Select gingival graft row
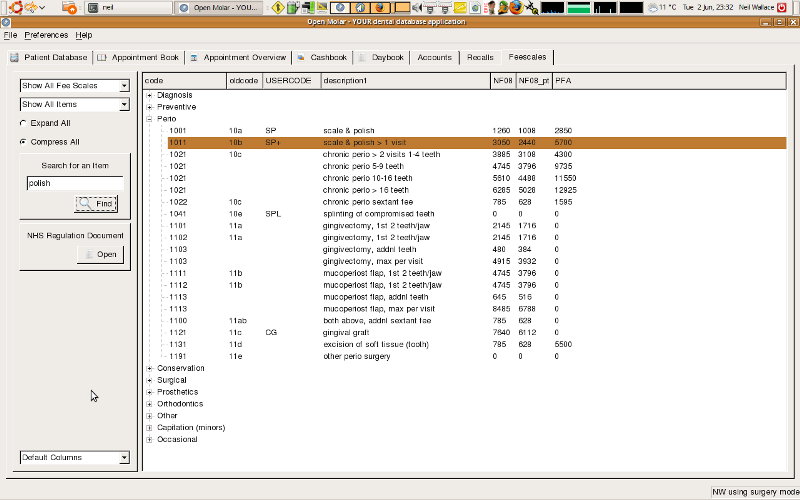 point(477,333)
